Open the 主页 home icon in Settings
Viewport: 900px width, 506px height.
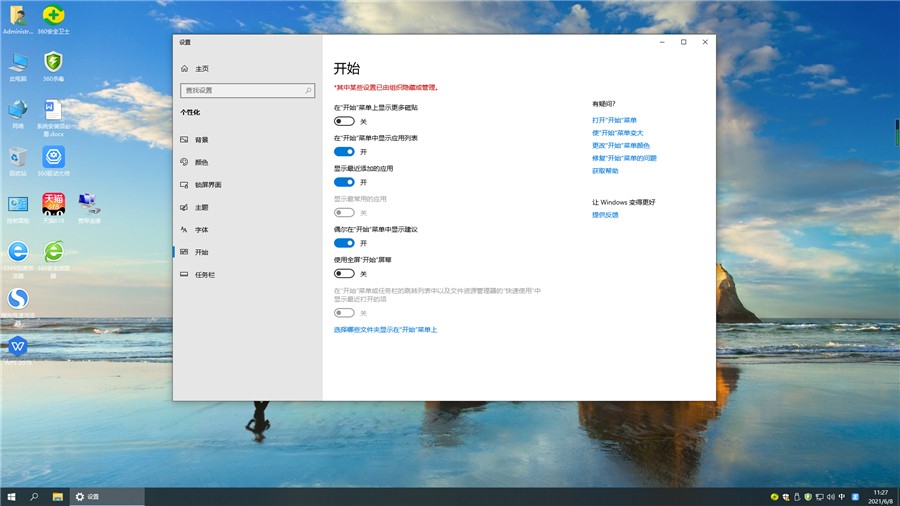click(x=185, y=68)
